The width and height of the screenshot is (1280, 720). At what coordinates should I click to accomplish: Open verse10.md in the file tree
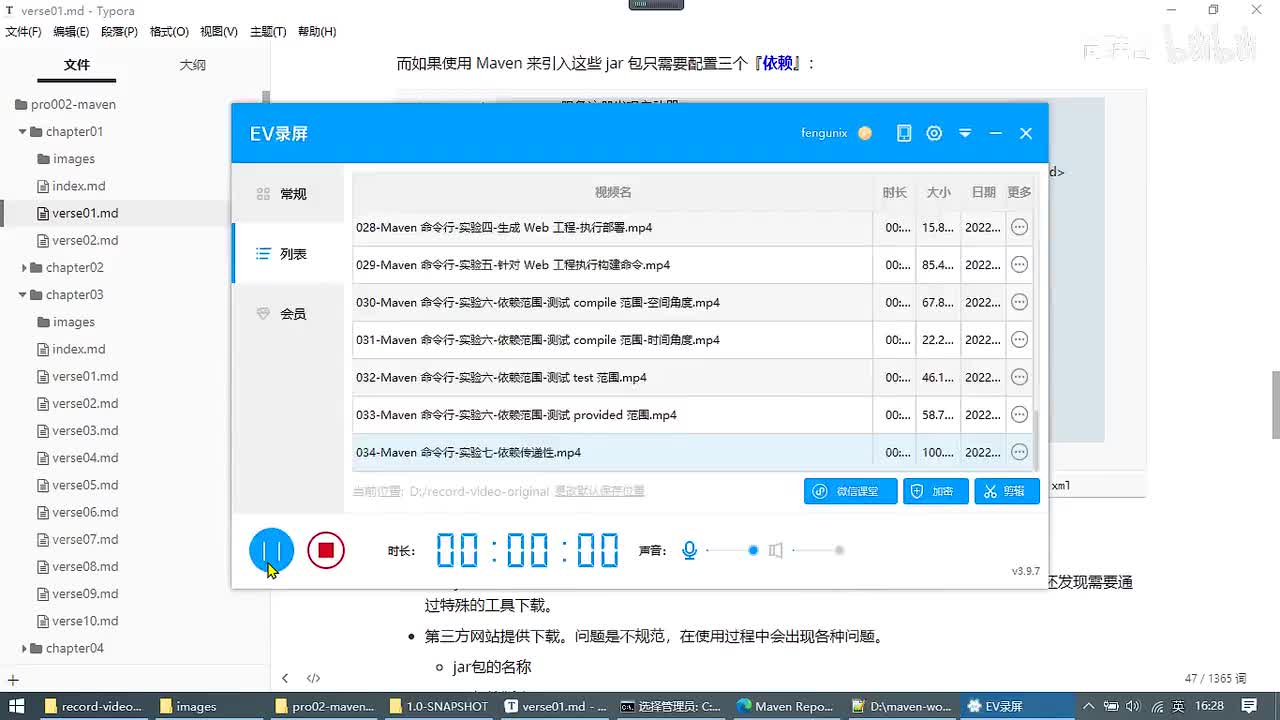(x=85, y=621)
